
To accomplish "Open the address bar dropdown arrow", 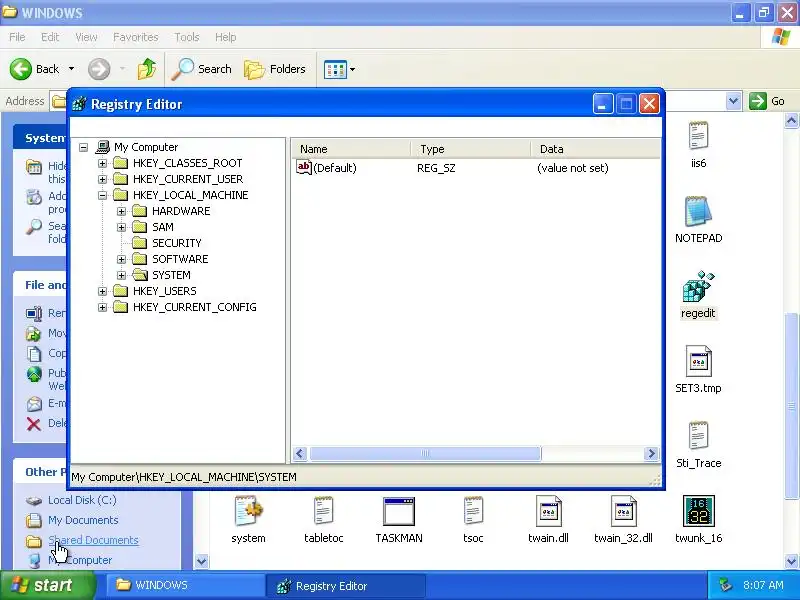I will 733,101.
